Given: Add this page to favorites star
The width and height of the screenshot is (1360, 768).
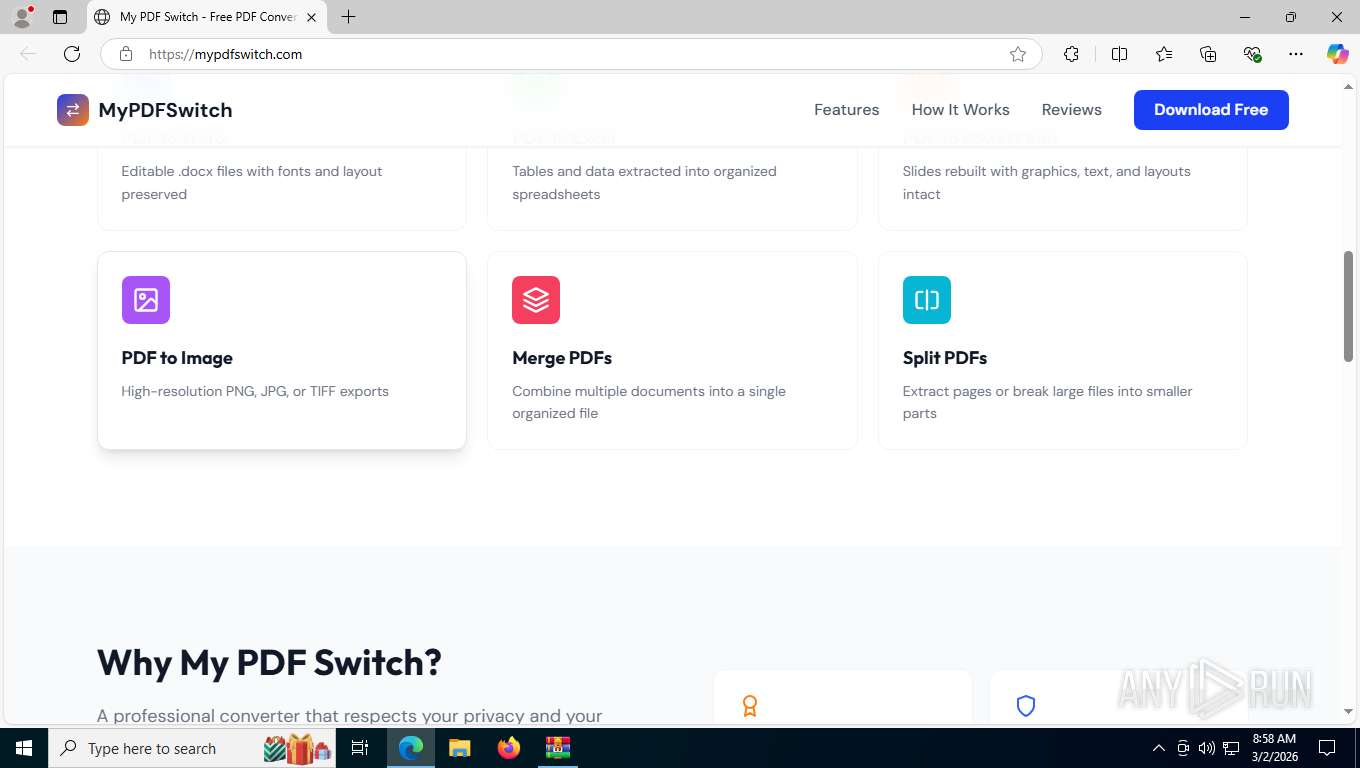Looking at the screenshot, I should pyautogui.click(x=1018, y=54).
